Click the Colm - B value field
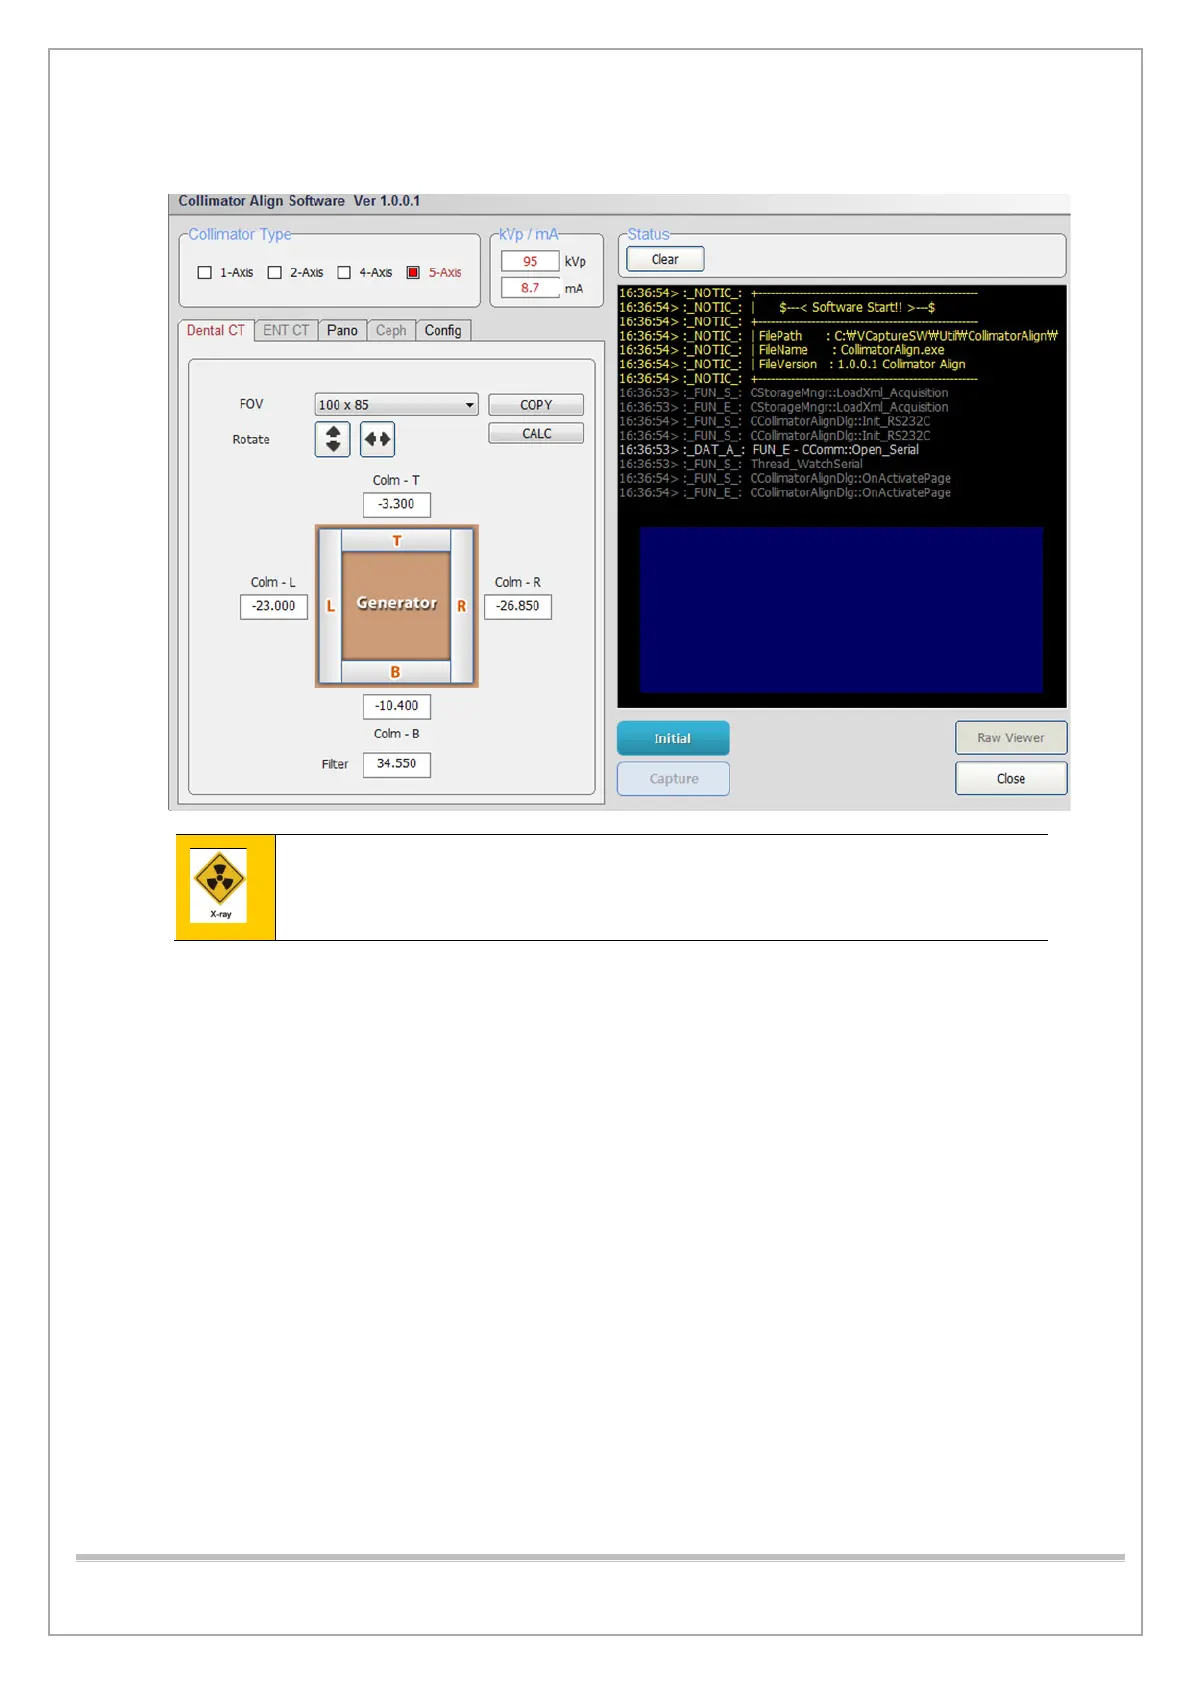 point(397,706)
